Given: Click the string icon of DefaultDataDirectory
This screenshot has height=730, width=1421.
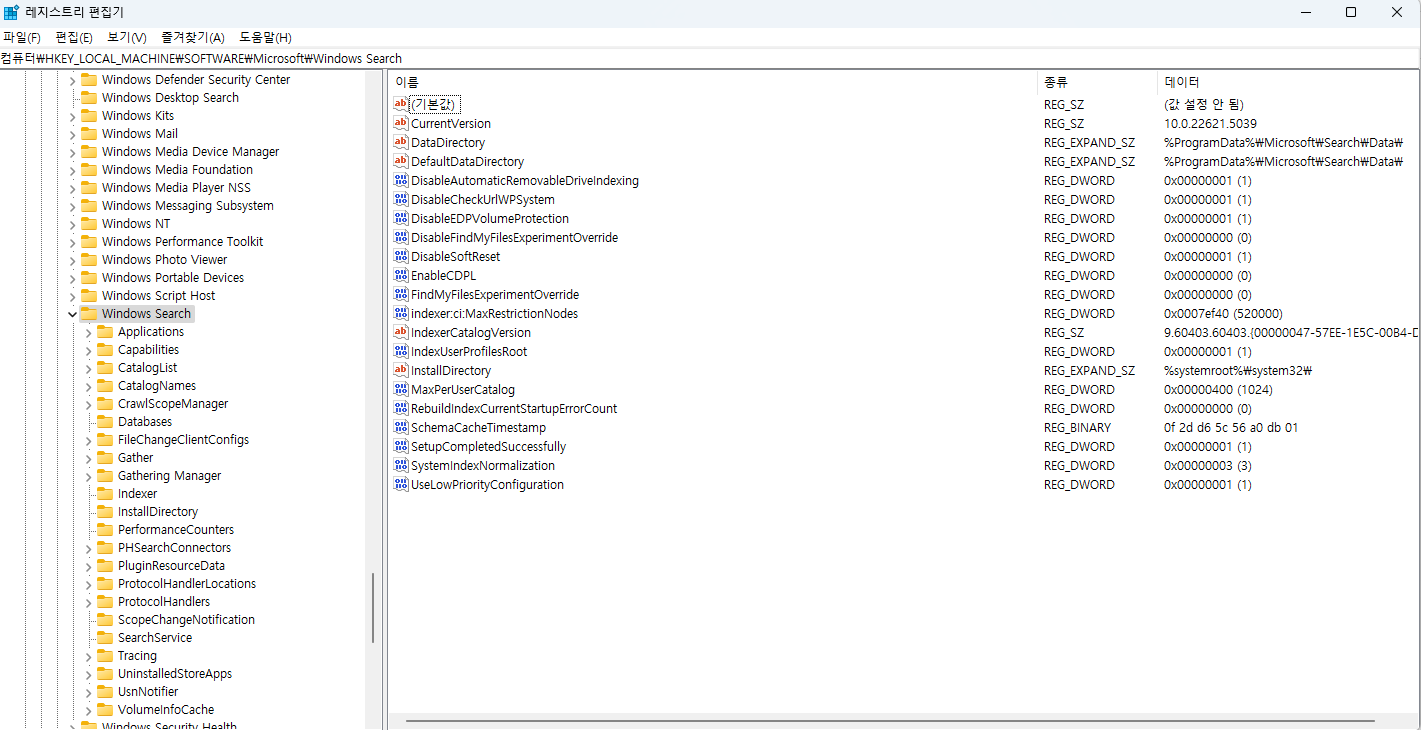Looking at the screenshot, I should click(401, 161).
